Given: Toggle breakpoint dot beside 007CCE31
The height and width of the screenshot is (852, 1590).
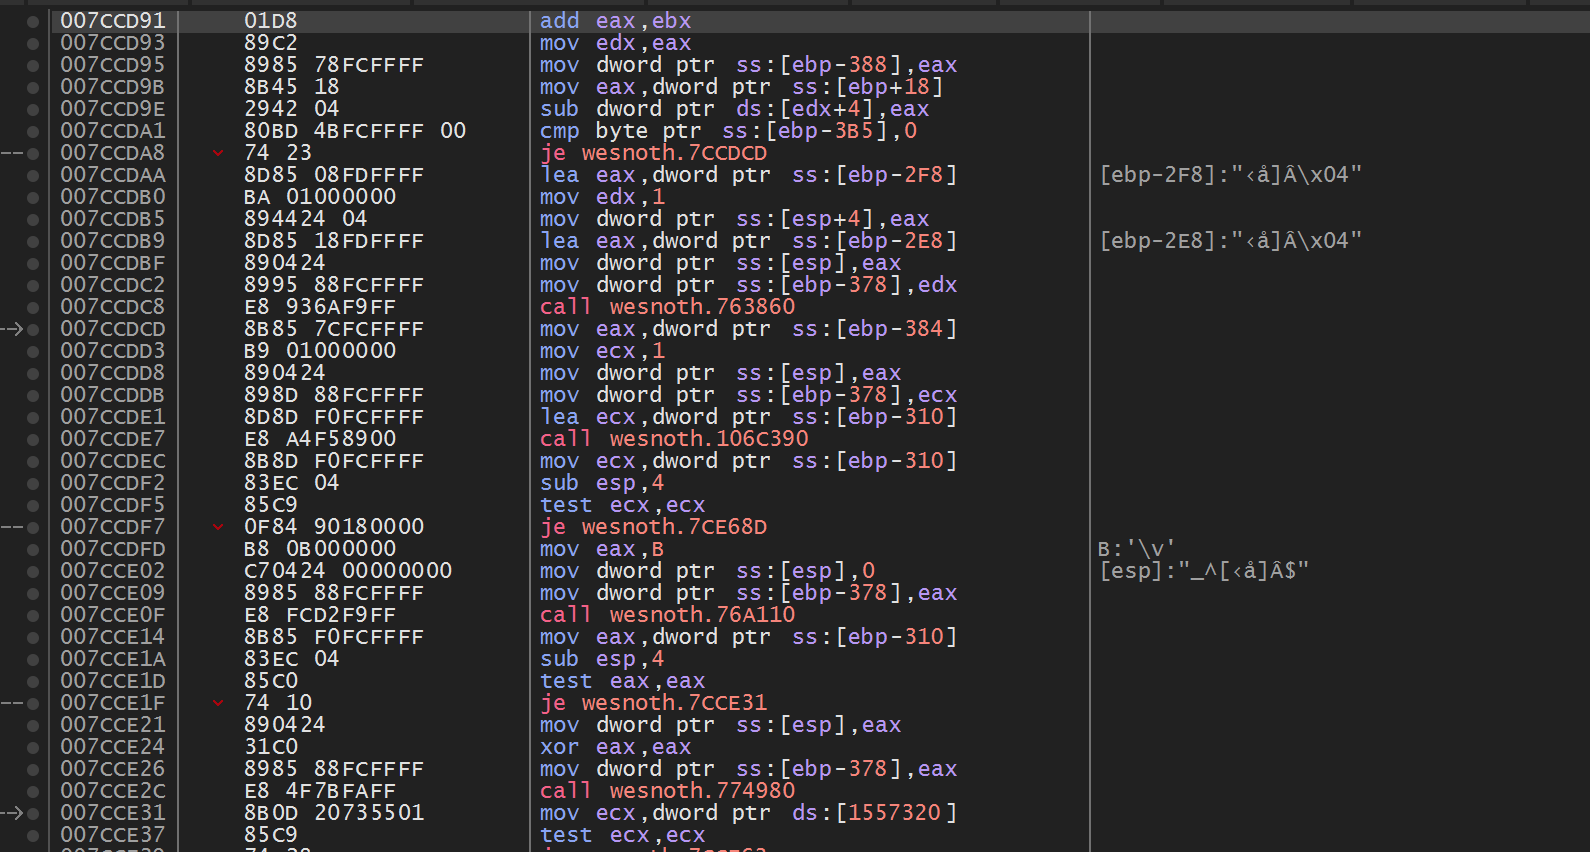Looking at the screenshot, I should [x=33, y=813].
